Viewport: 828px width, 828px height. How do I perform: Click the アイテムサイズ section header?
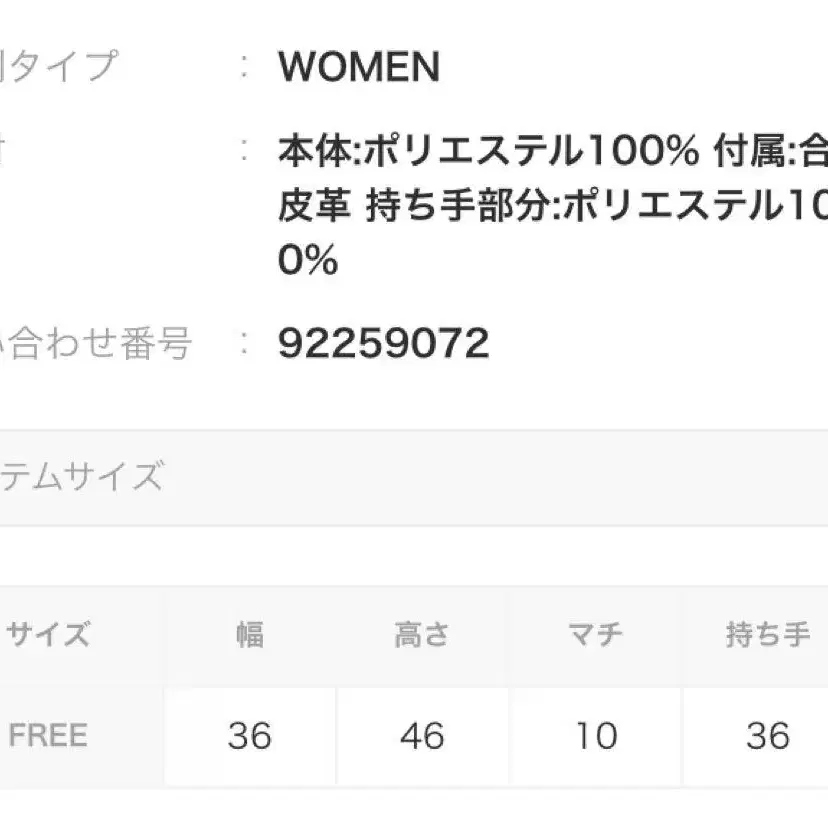coord(82,477)
